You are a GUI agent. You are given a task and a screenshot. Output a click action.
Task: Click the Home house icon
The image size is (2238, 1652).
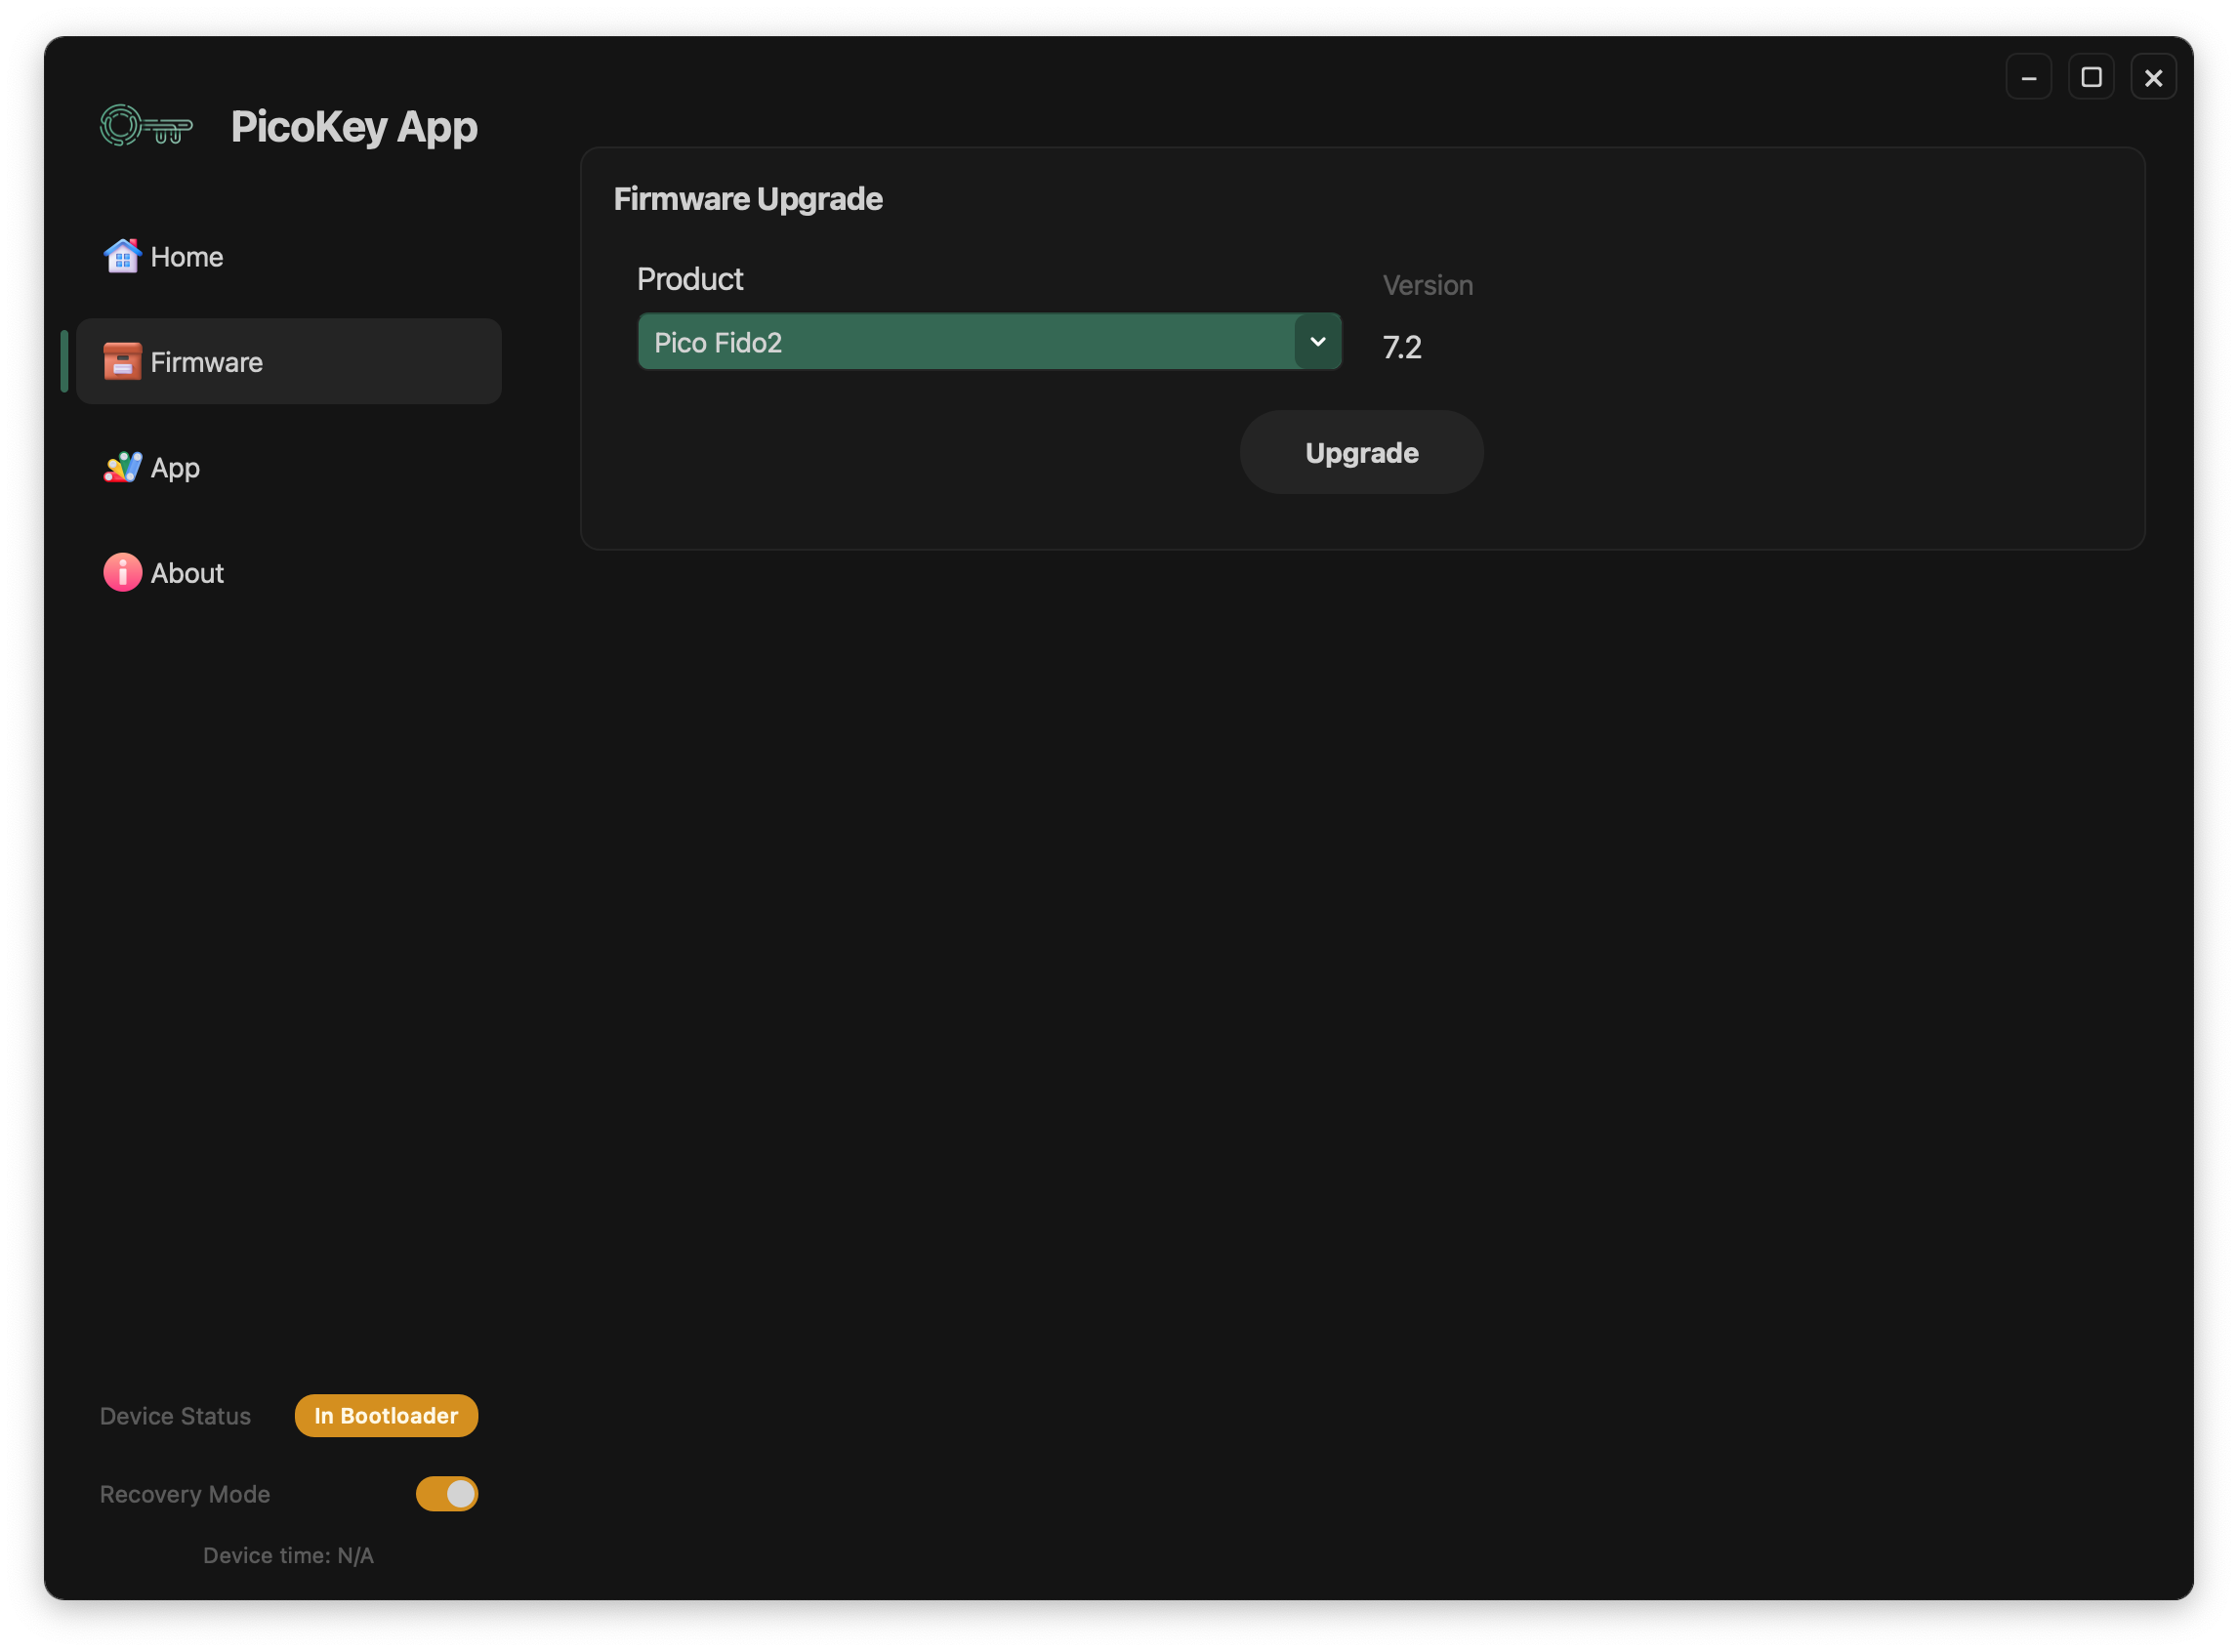(122, 256)
